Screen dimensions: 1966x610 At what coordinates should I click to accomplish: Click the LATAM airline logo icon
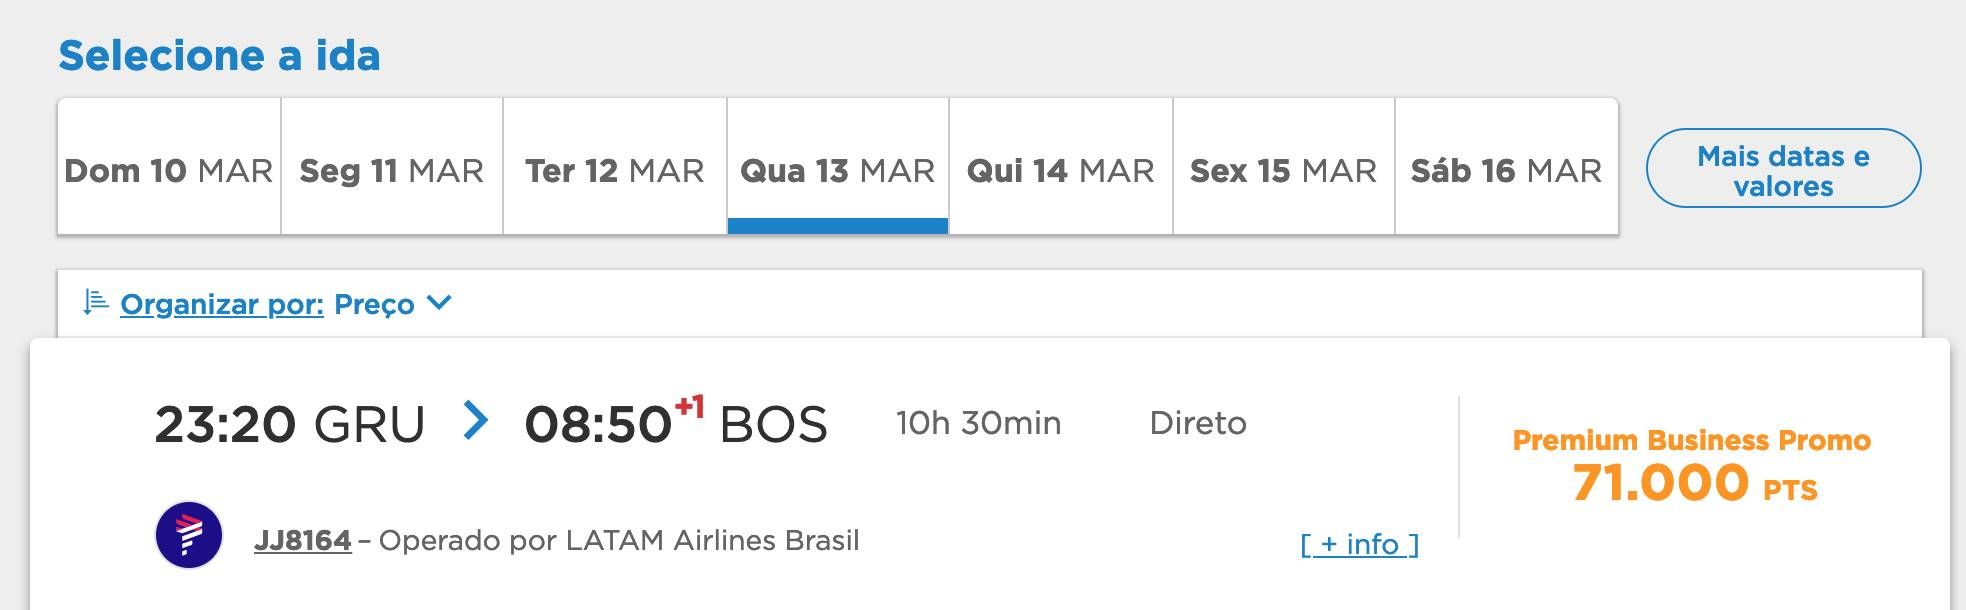click(x=189, y=535)
